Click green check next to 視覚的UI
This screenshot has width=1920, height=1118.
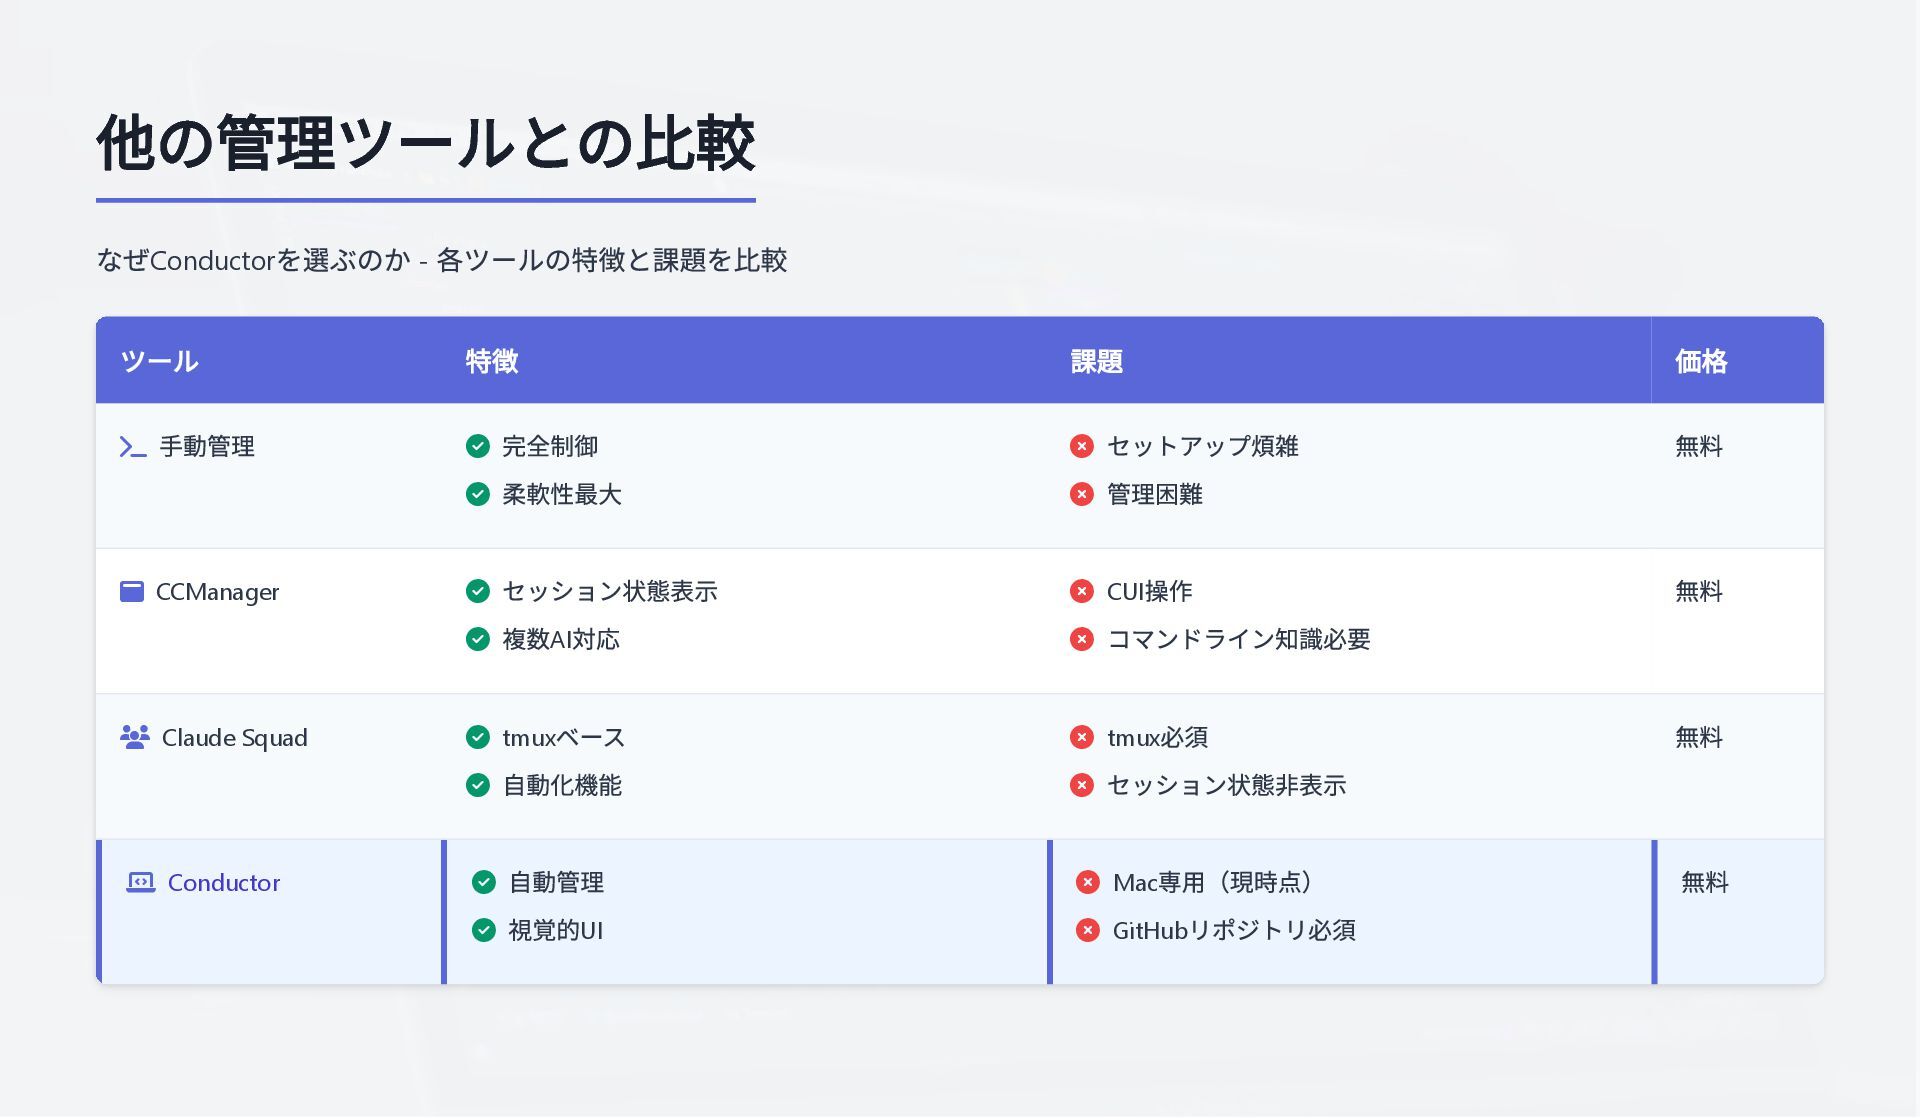[484, 931]
